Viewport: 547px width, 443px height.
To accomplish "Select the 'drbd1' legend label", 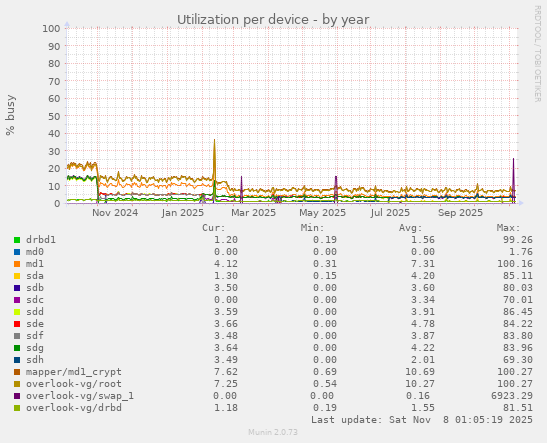I will [x=41, y=240].
